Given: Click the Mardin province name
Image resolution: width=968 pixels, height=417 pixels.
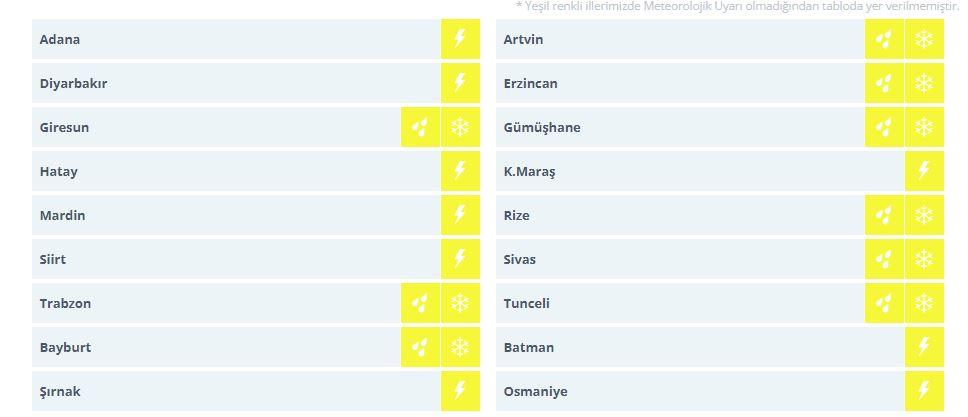Looking at the screenshot, I should [x=62, y=215].
